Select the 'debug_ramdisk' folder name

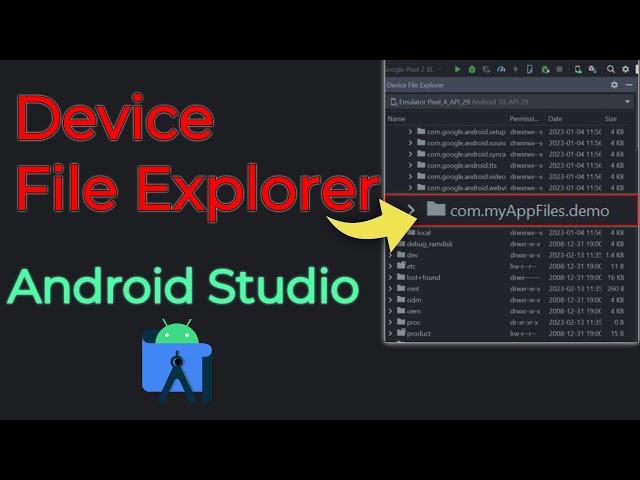coord(429,244)
